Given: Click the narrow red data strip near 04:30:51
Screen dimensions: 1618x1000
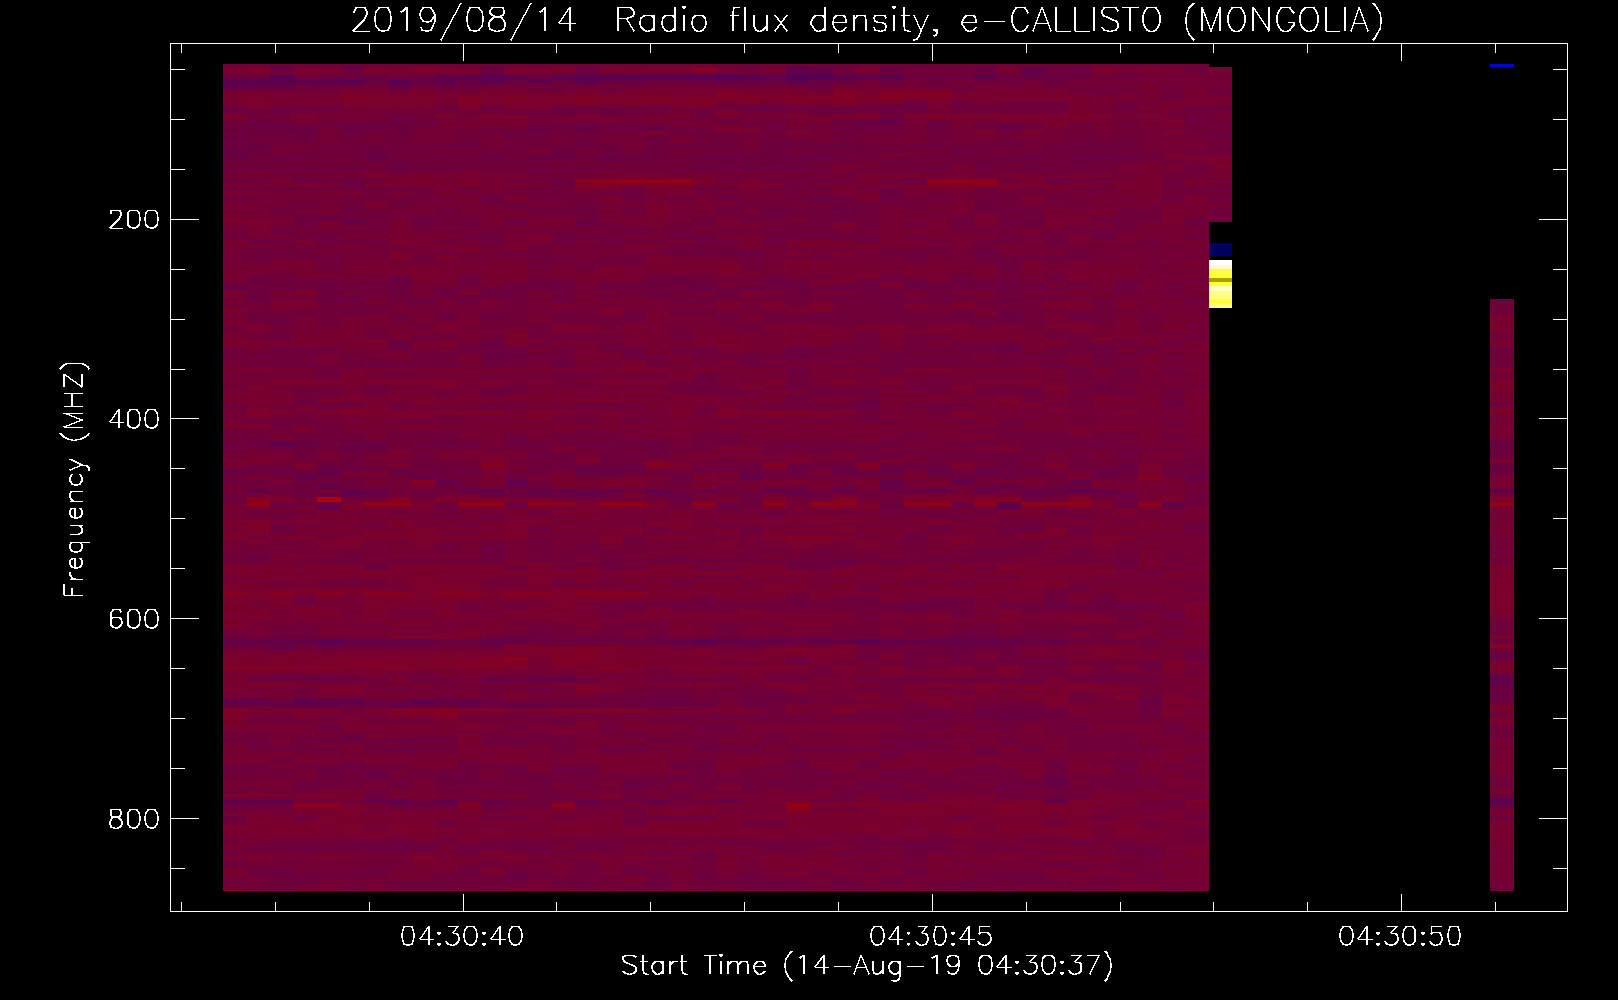Looking at the screenshot, I should (1502, 595).
